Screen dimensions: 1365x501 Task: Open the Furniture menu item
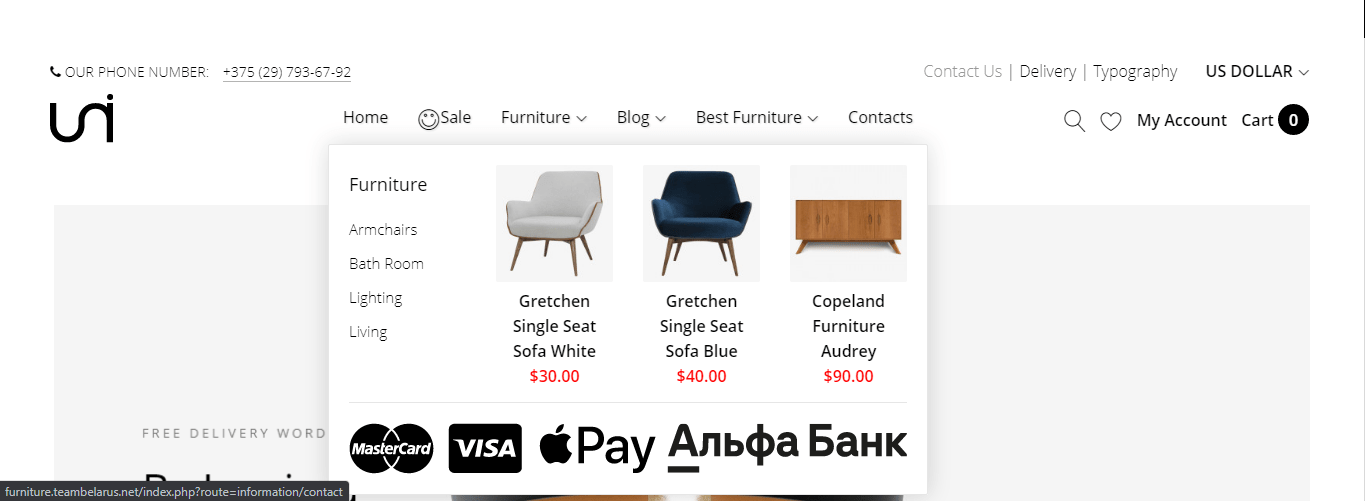(x=543, y=118)
